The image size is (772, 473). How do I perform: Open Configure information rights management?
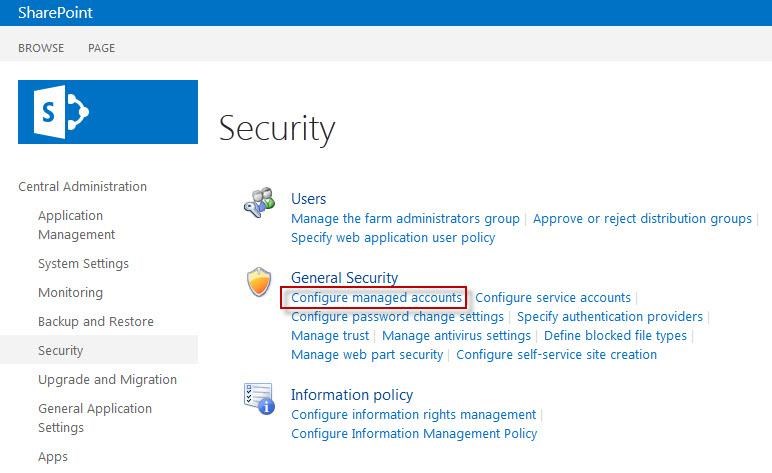(414, 414)
